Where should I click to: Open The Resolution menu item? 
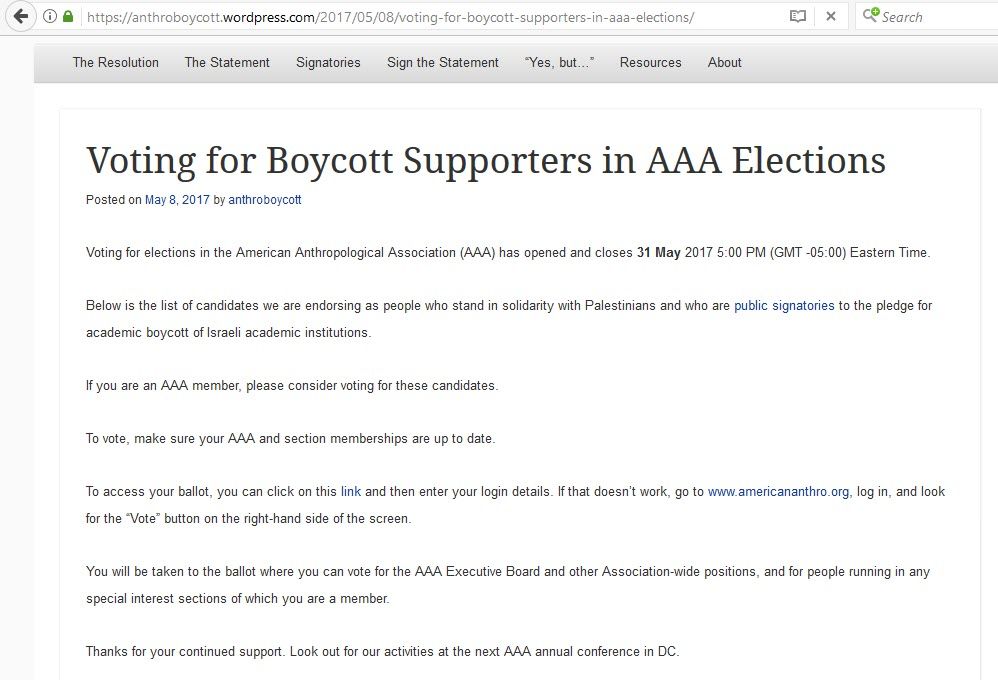click(x=115, y=62)
